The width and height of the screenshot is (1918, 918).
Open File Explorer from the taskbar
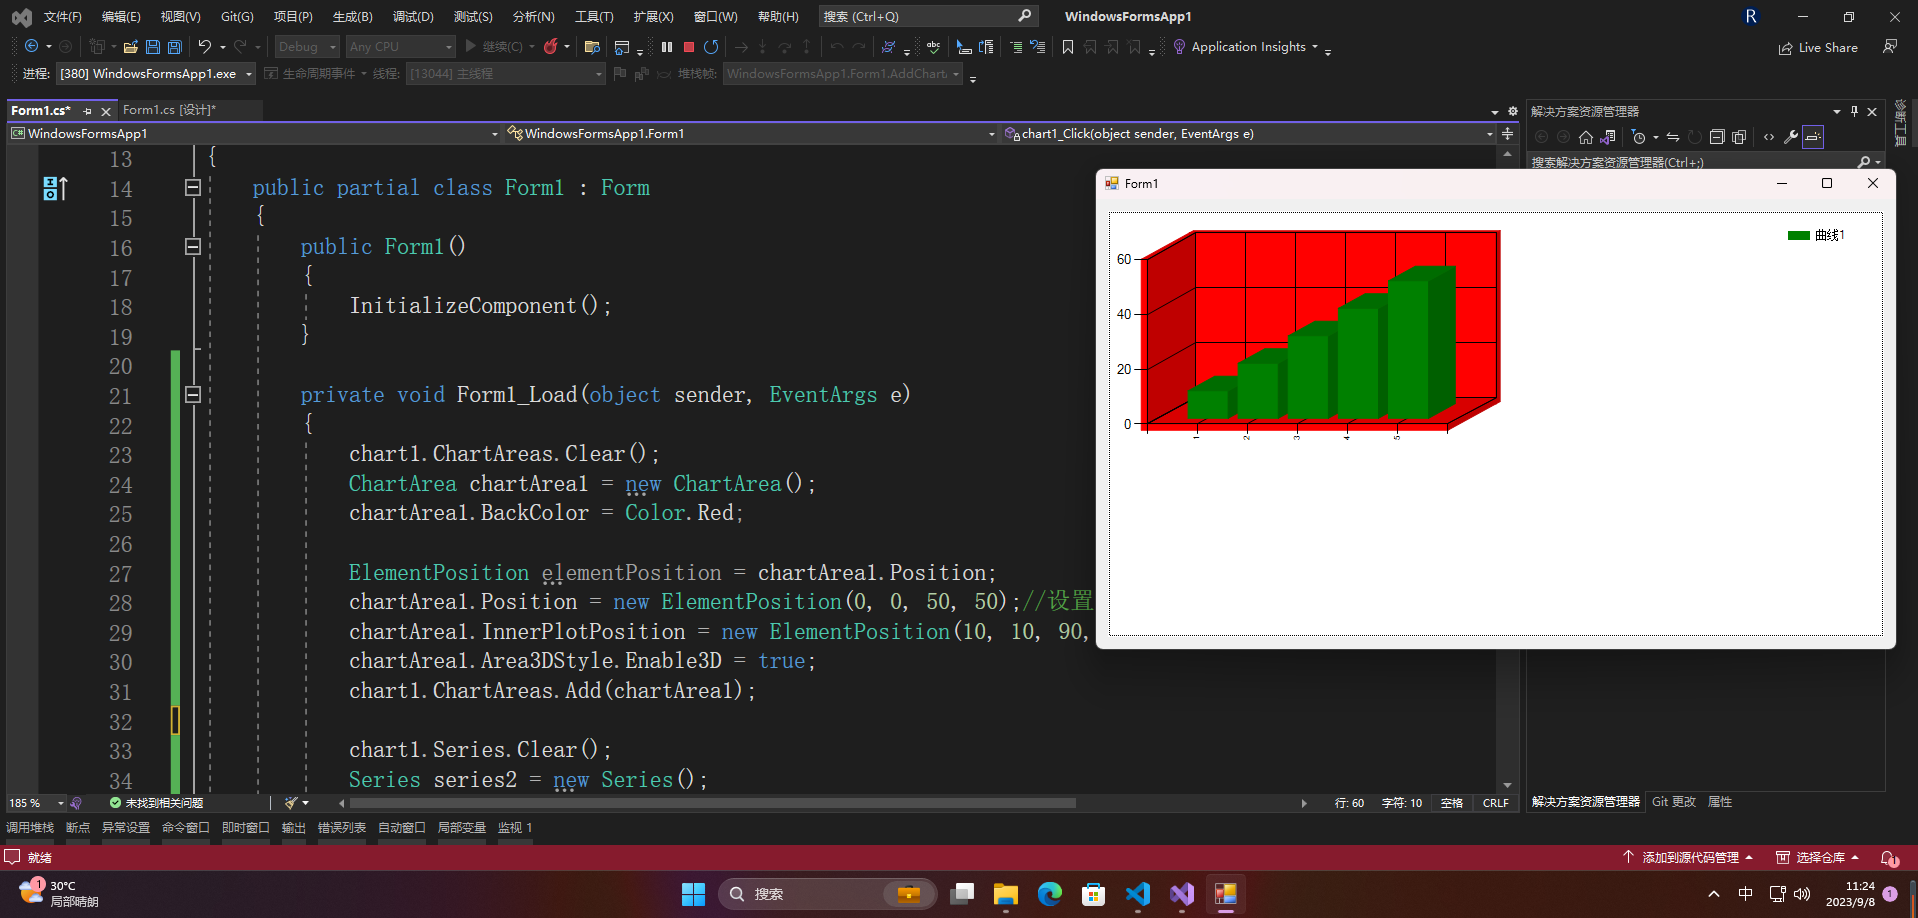click(x=1006, y=894)
